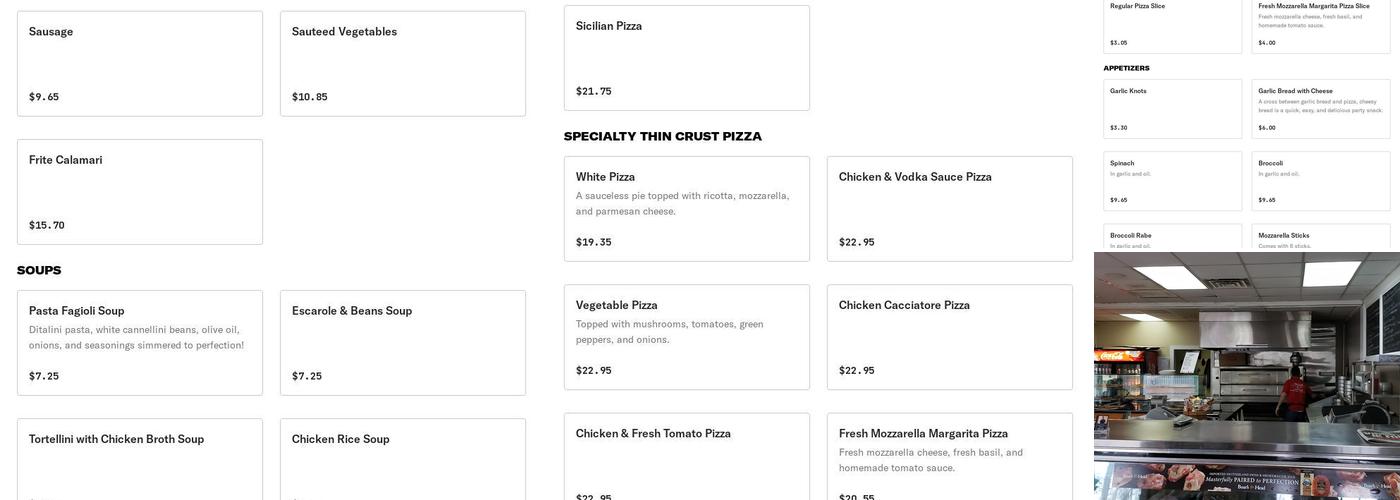
Task: Click the restaurant kitchen photo
Action: point(1246,375)
